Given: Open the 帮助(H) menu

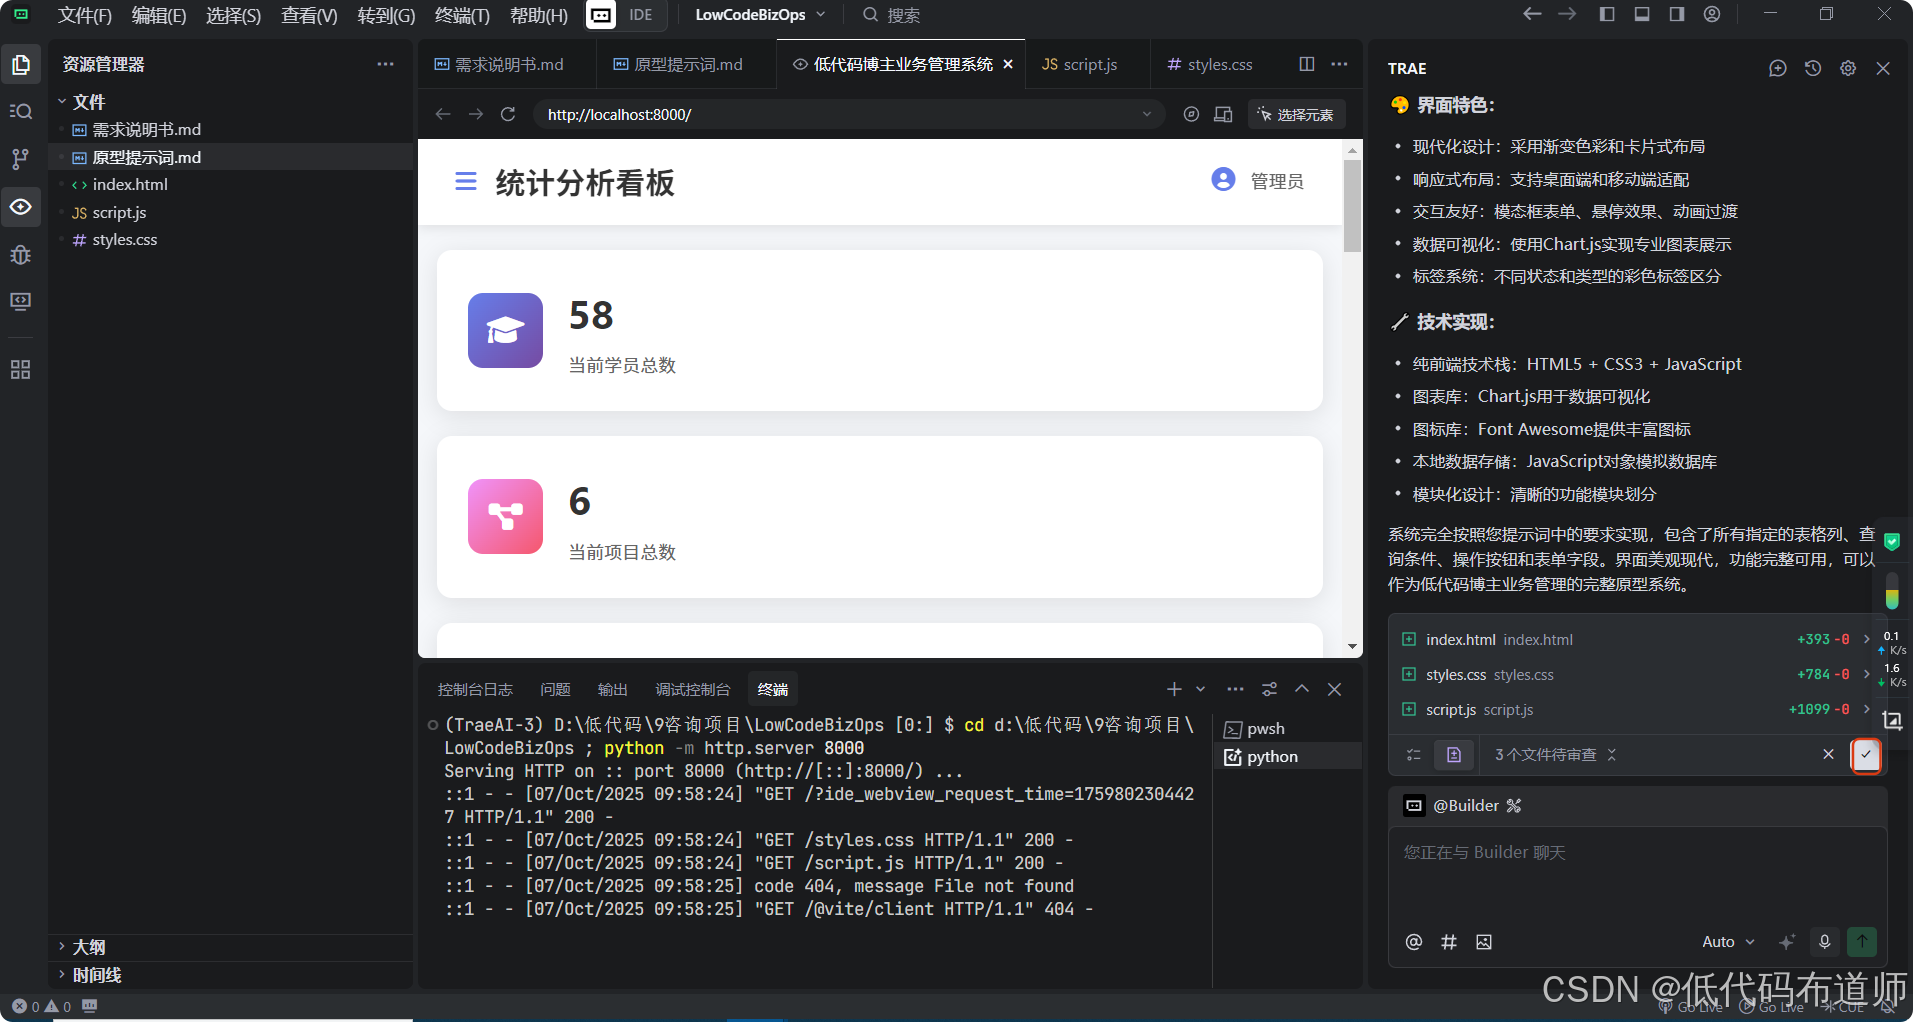Looking at the screenshot, I should [x=539, y=15].
